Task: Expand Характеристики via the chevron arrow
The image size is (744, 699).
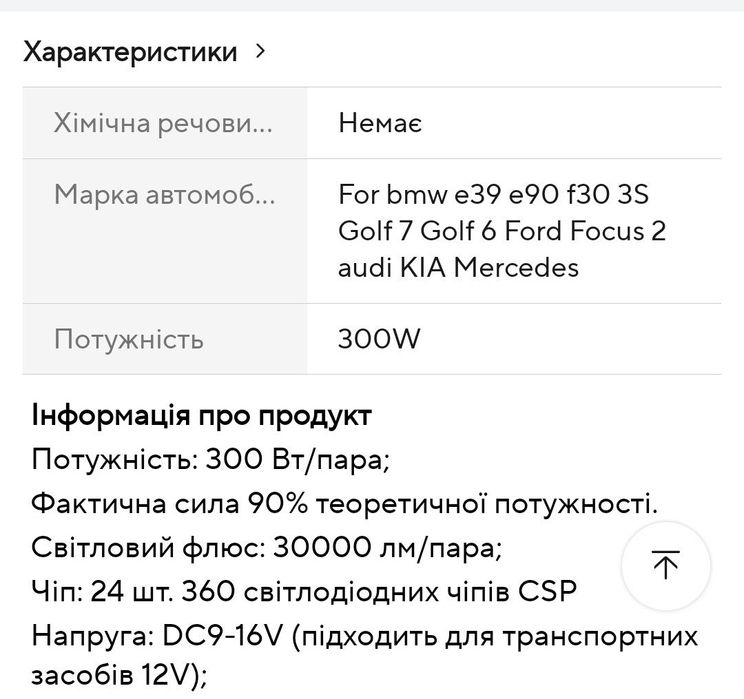Action: [262, 50]
